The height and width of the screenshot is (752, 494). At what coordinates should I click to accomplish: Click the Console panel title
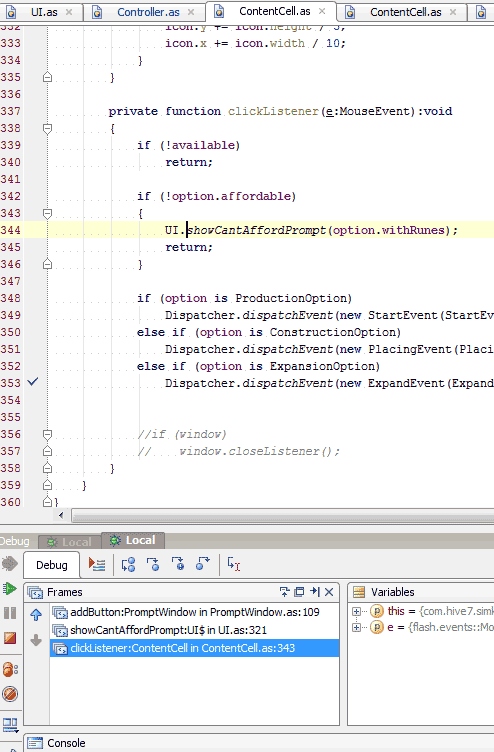click(66, 743)
